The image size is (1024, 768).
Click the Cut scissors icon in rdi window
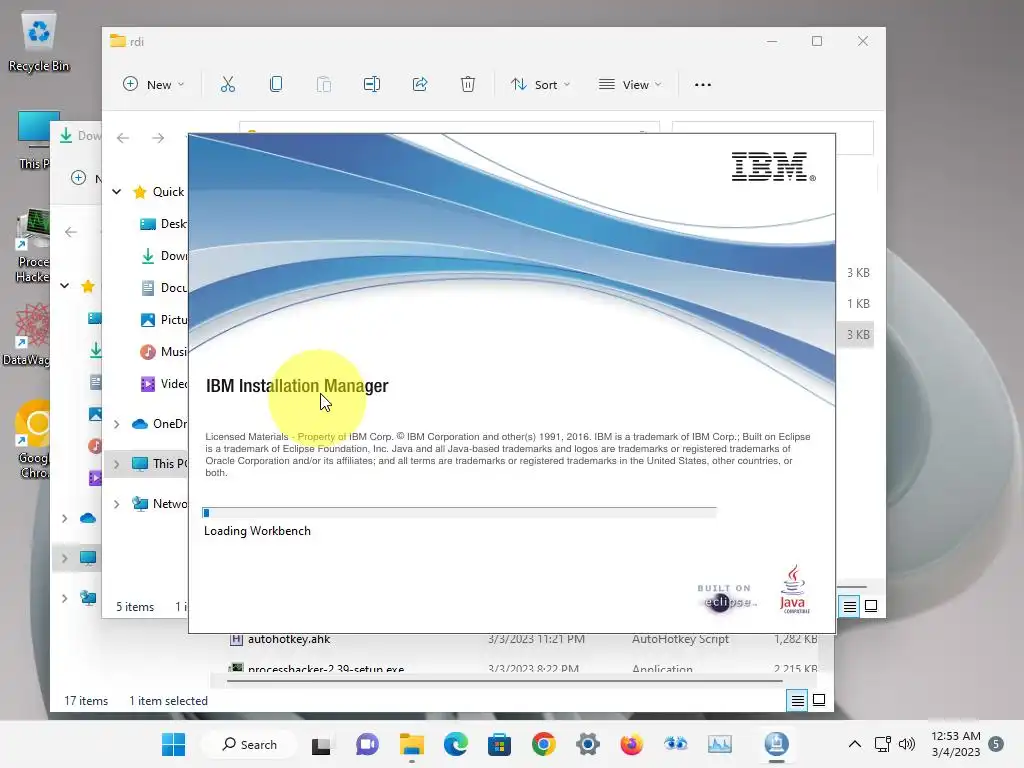coord(227,84)
